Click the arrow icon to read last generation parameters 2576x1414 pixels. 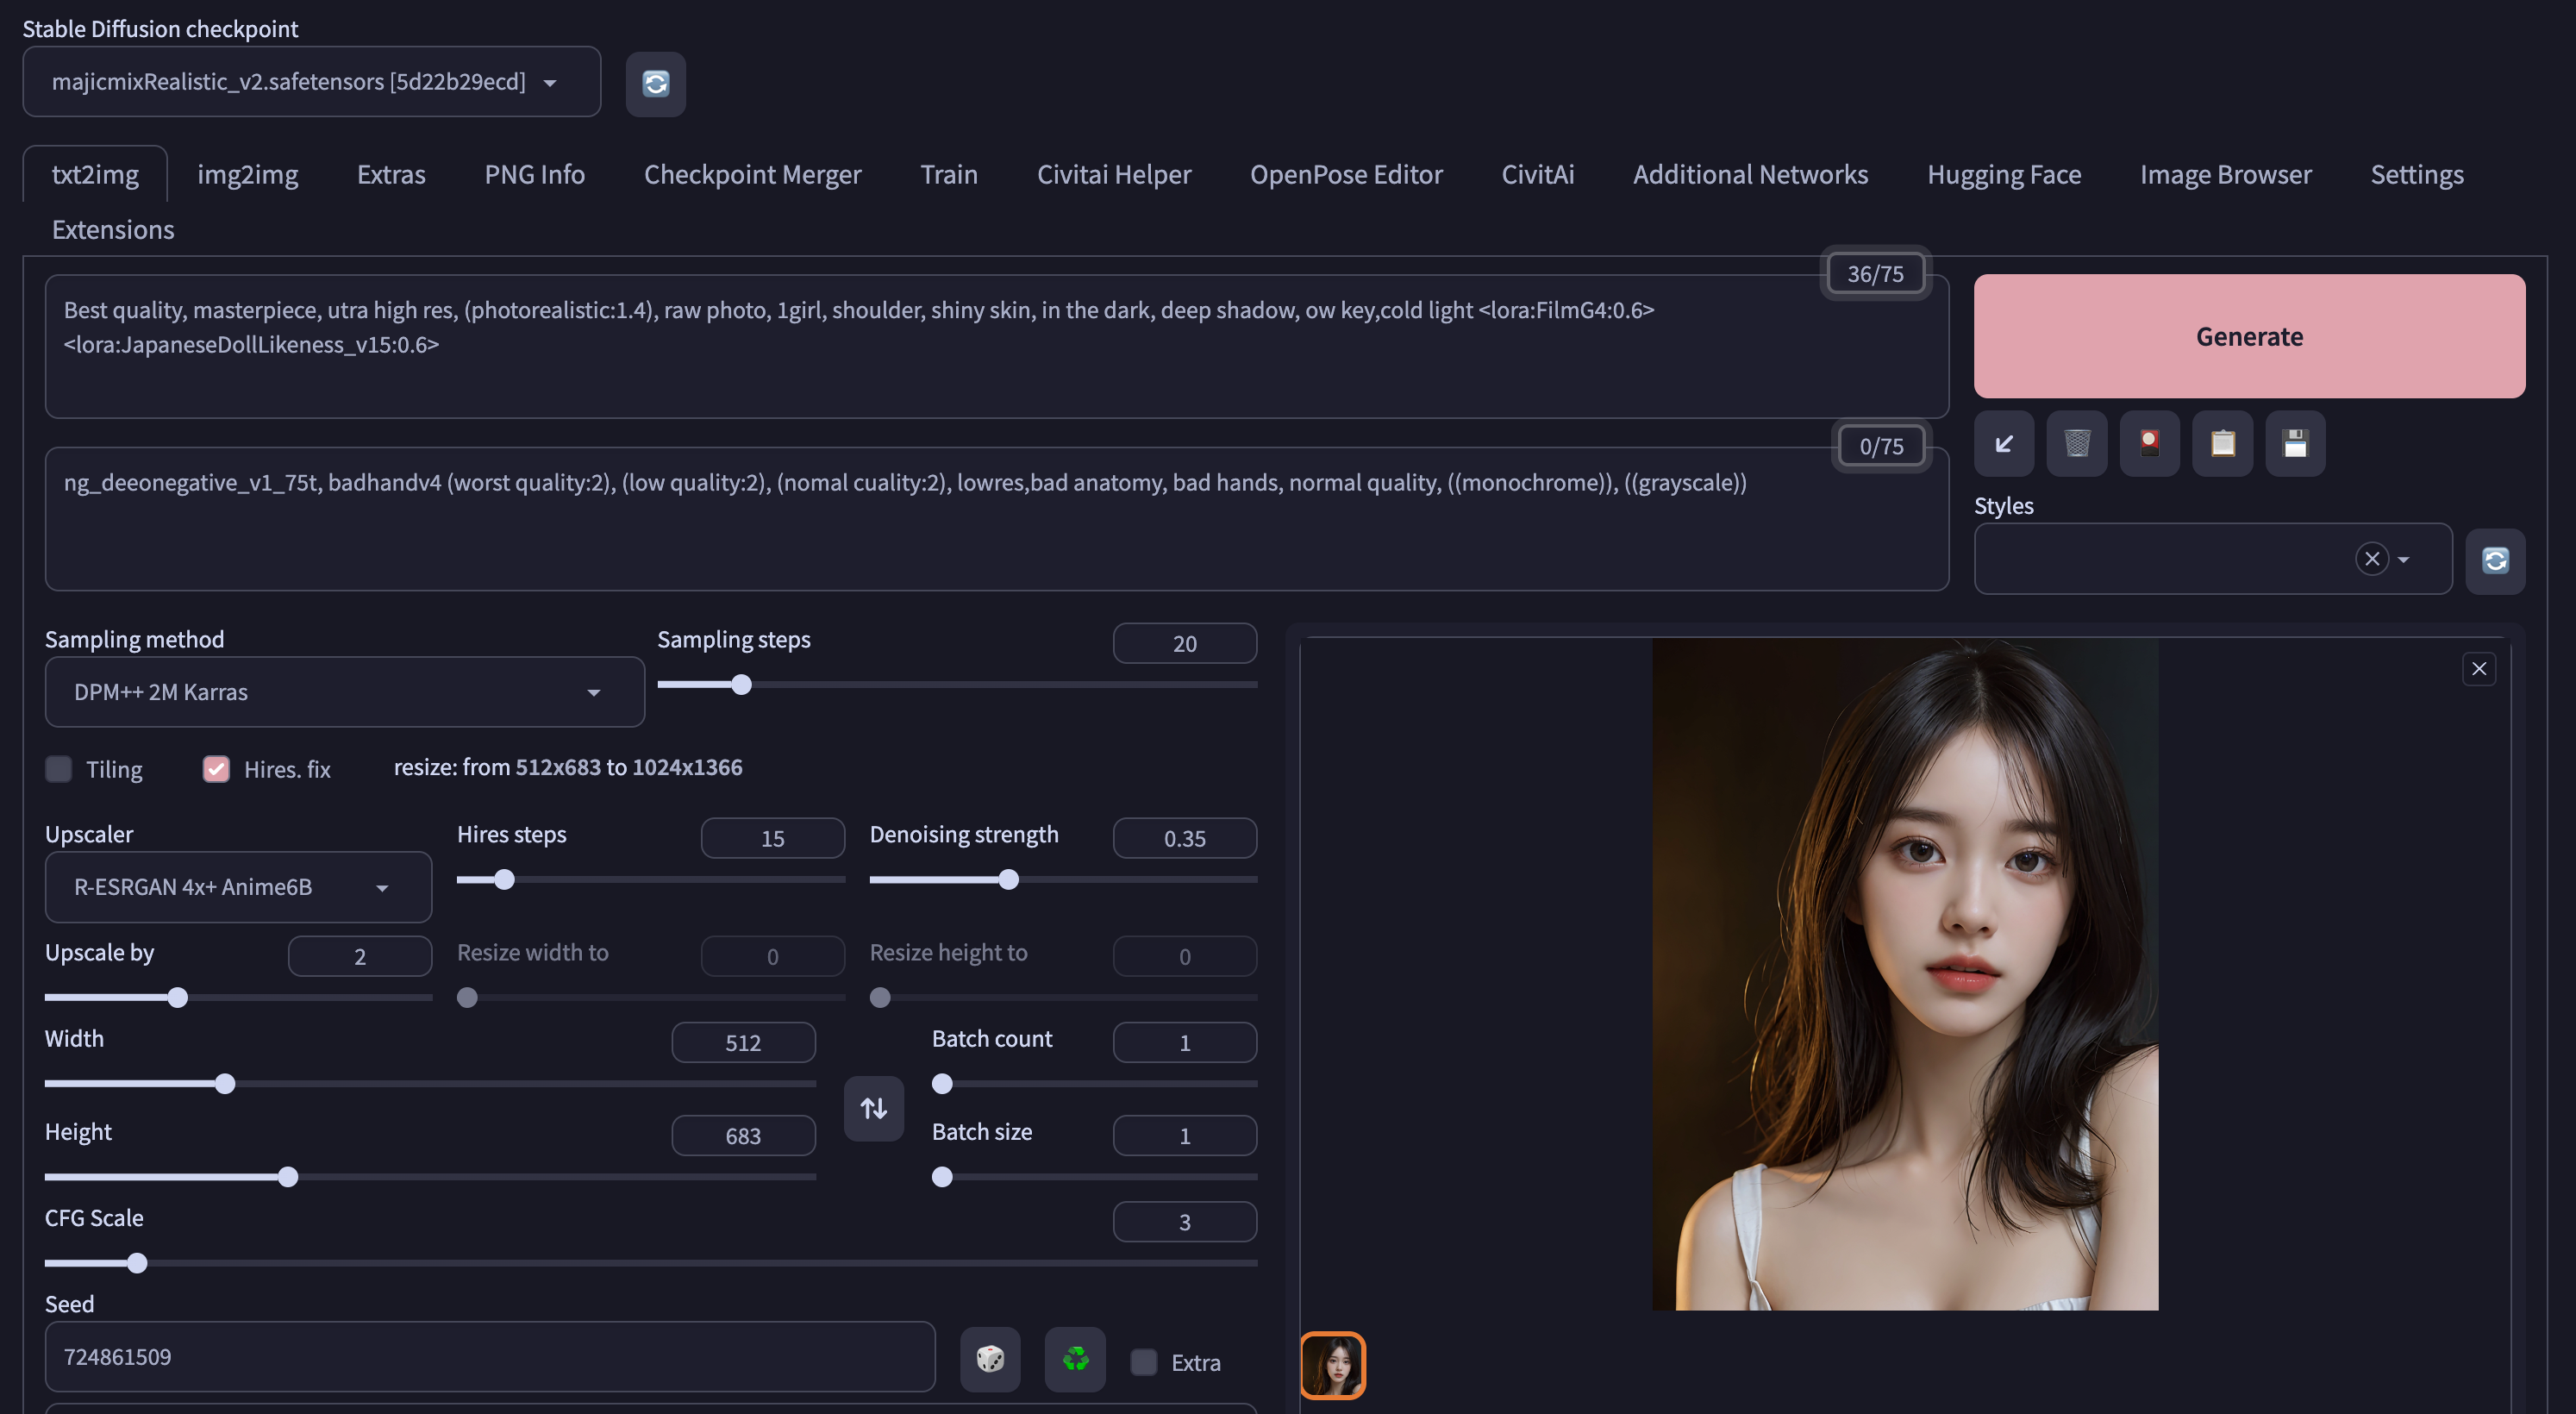coord(2003,443)
